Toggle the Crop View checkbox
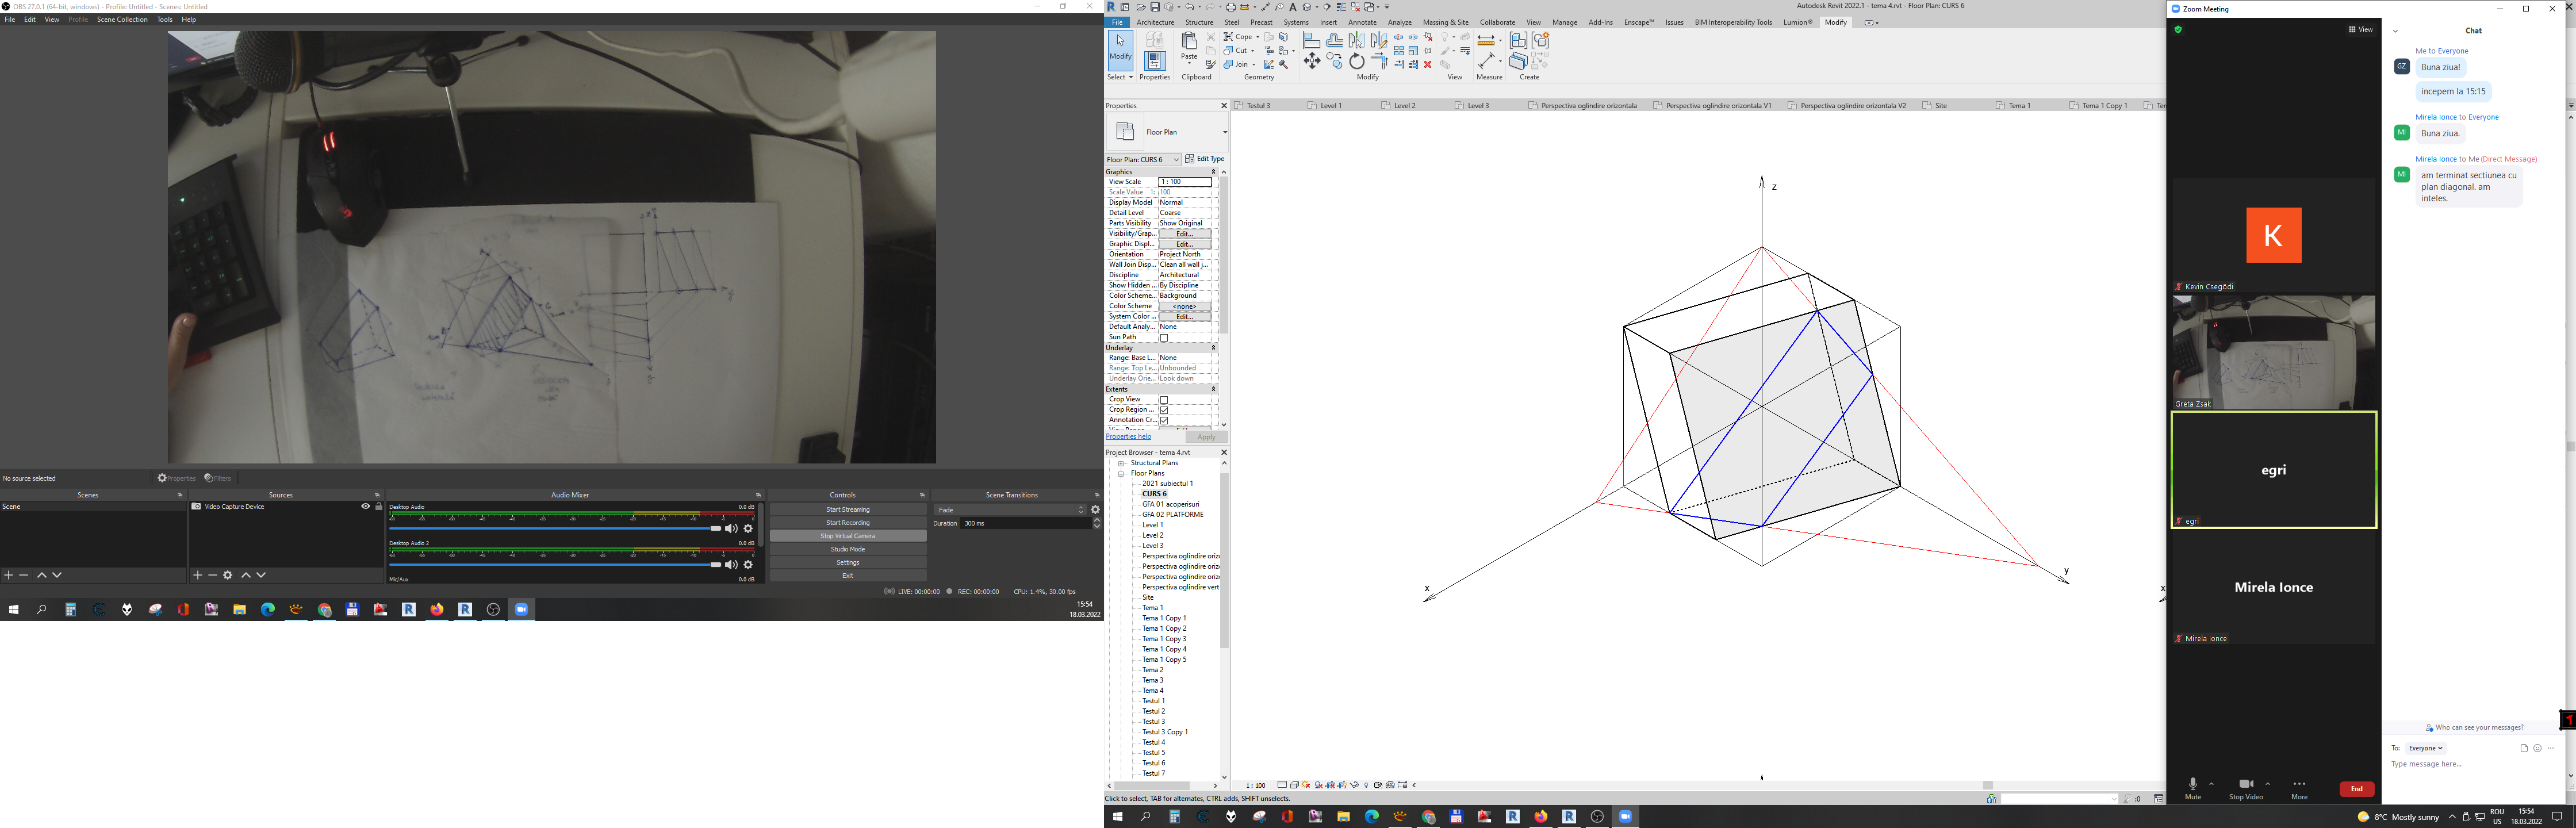The image size is (2576, 828). coord(1164,400)
